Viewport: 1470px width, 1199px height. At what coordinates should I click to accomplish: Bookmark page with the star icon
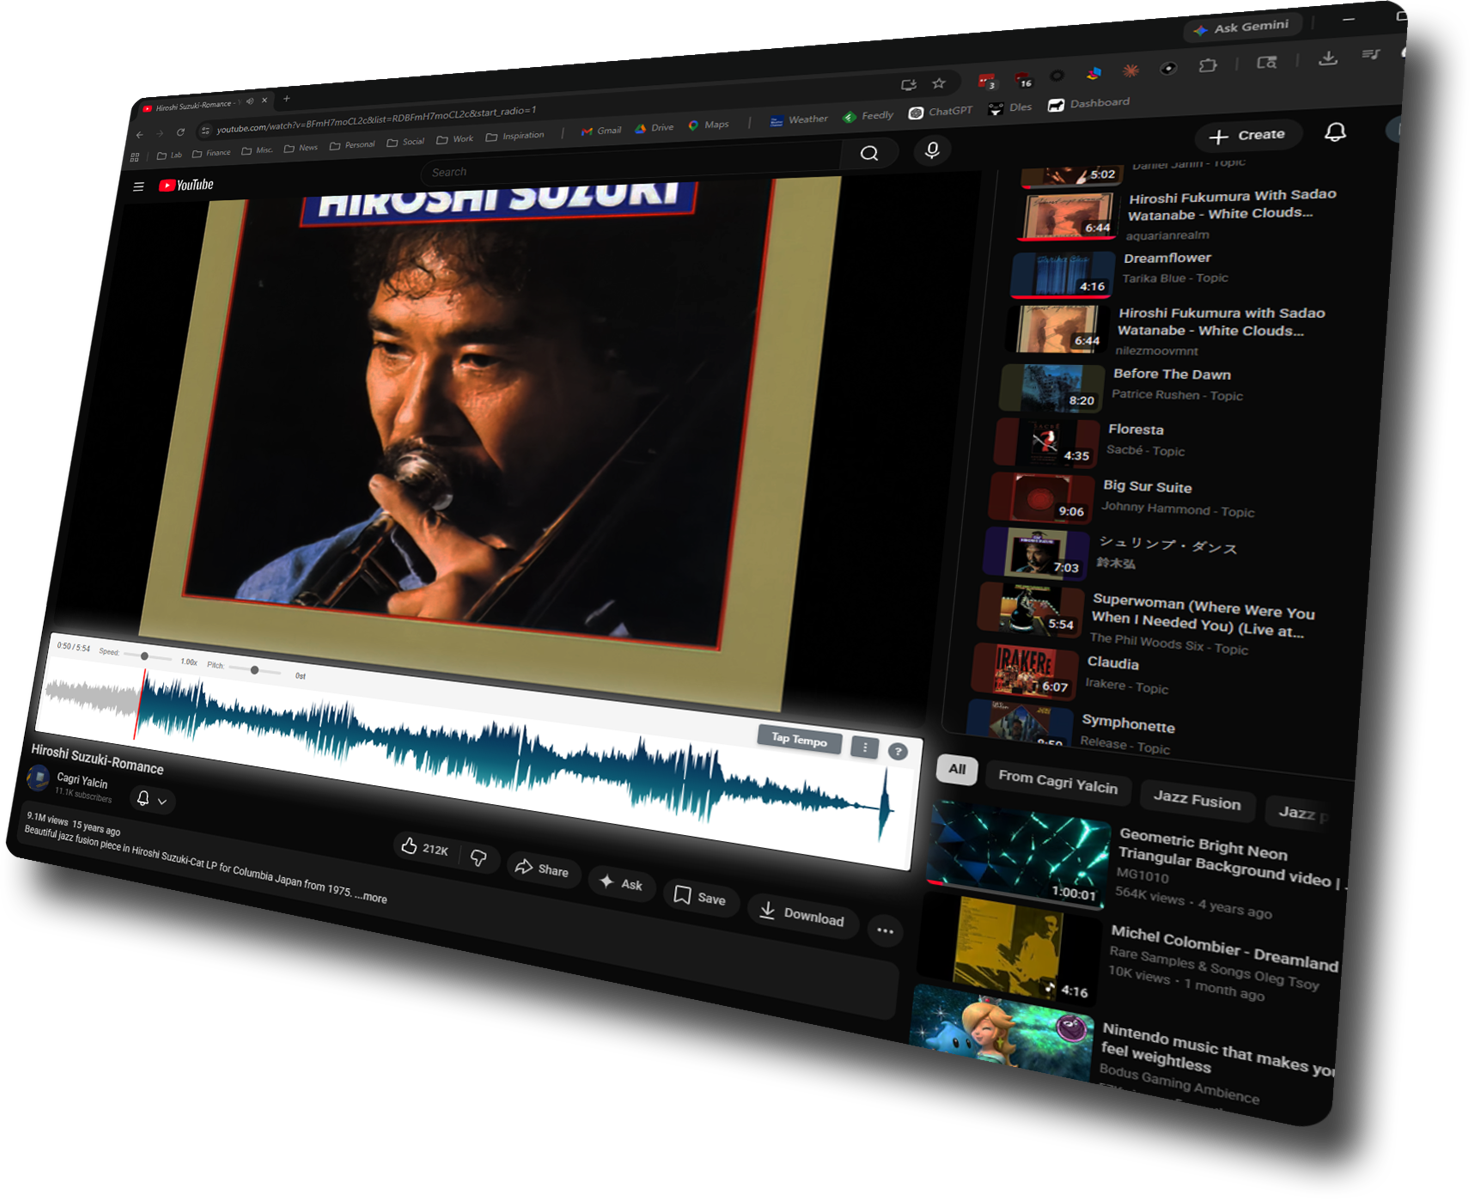tap(938, 84)
